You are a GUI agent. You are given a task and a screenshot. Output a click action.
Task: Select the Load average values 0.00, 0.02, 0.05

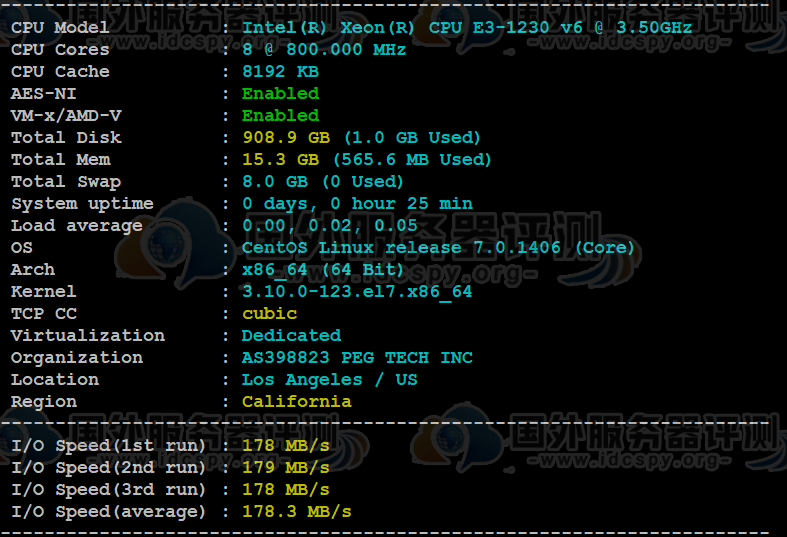click(x=330, y=226)
